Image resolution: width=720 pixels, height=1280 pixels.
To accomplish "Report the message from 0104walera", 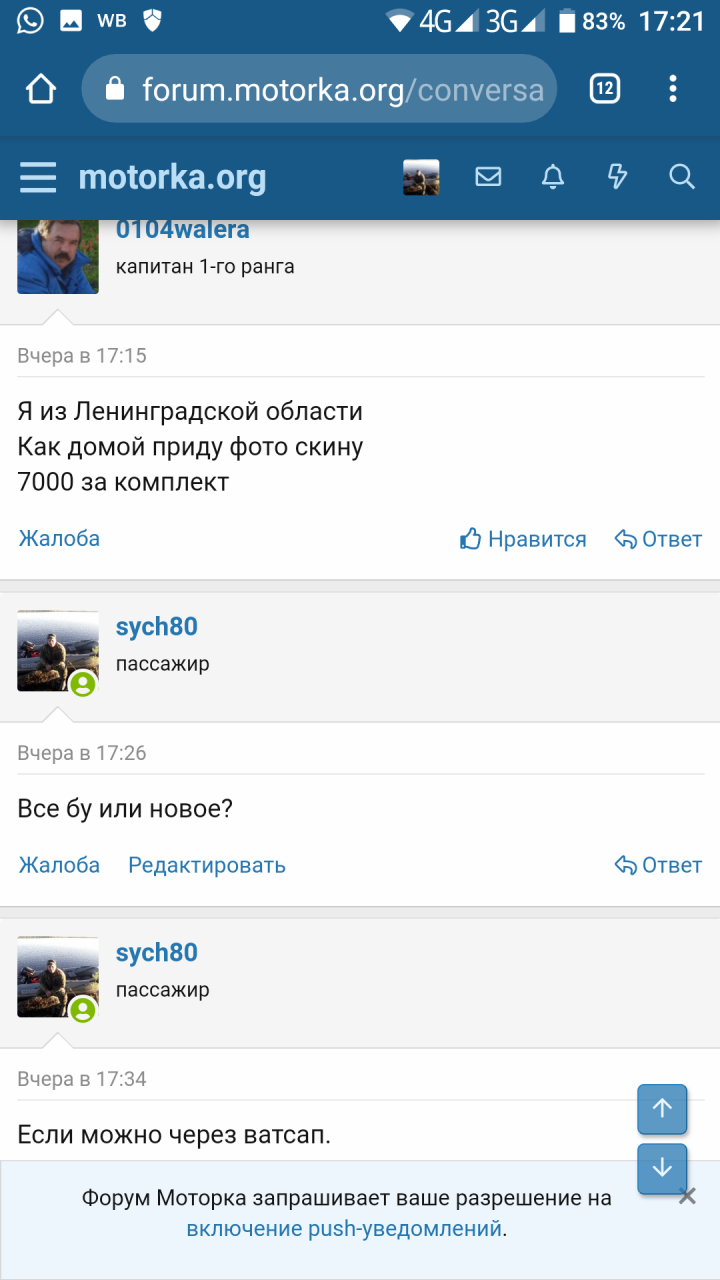I will (x=59, y=539).
